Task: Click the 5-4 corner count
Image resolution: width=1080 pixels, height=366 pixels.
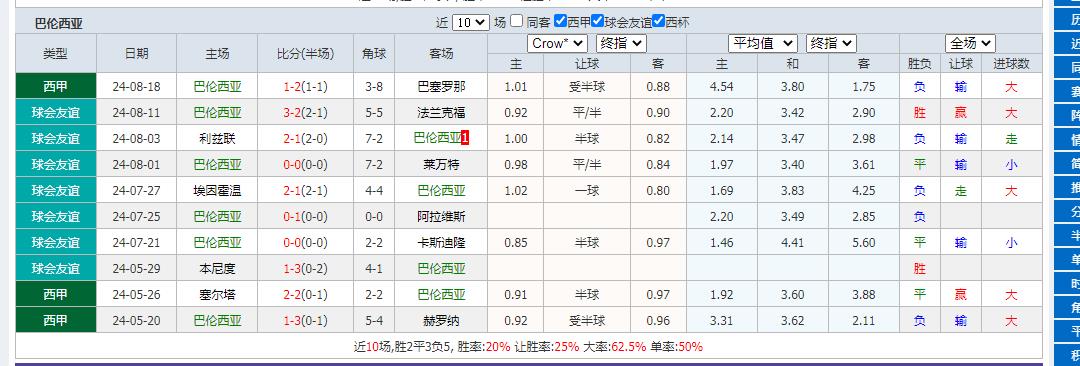Action: click(374, 321)
